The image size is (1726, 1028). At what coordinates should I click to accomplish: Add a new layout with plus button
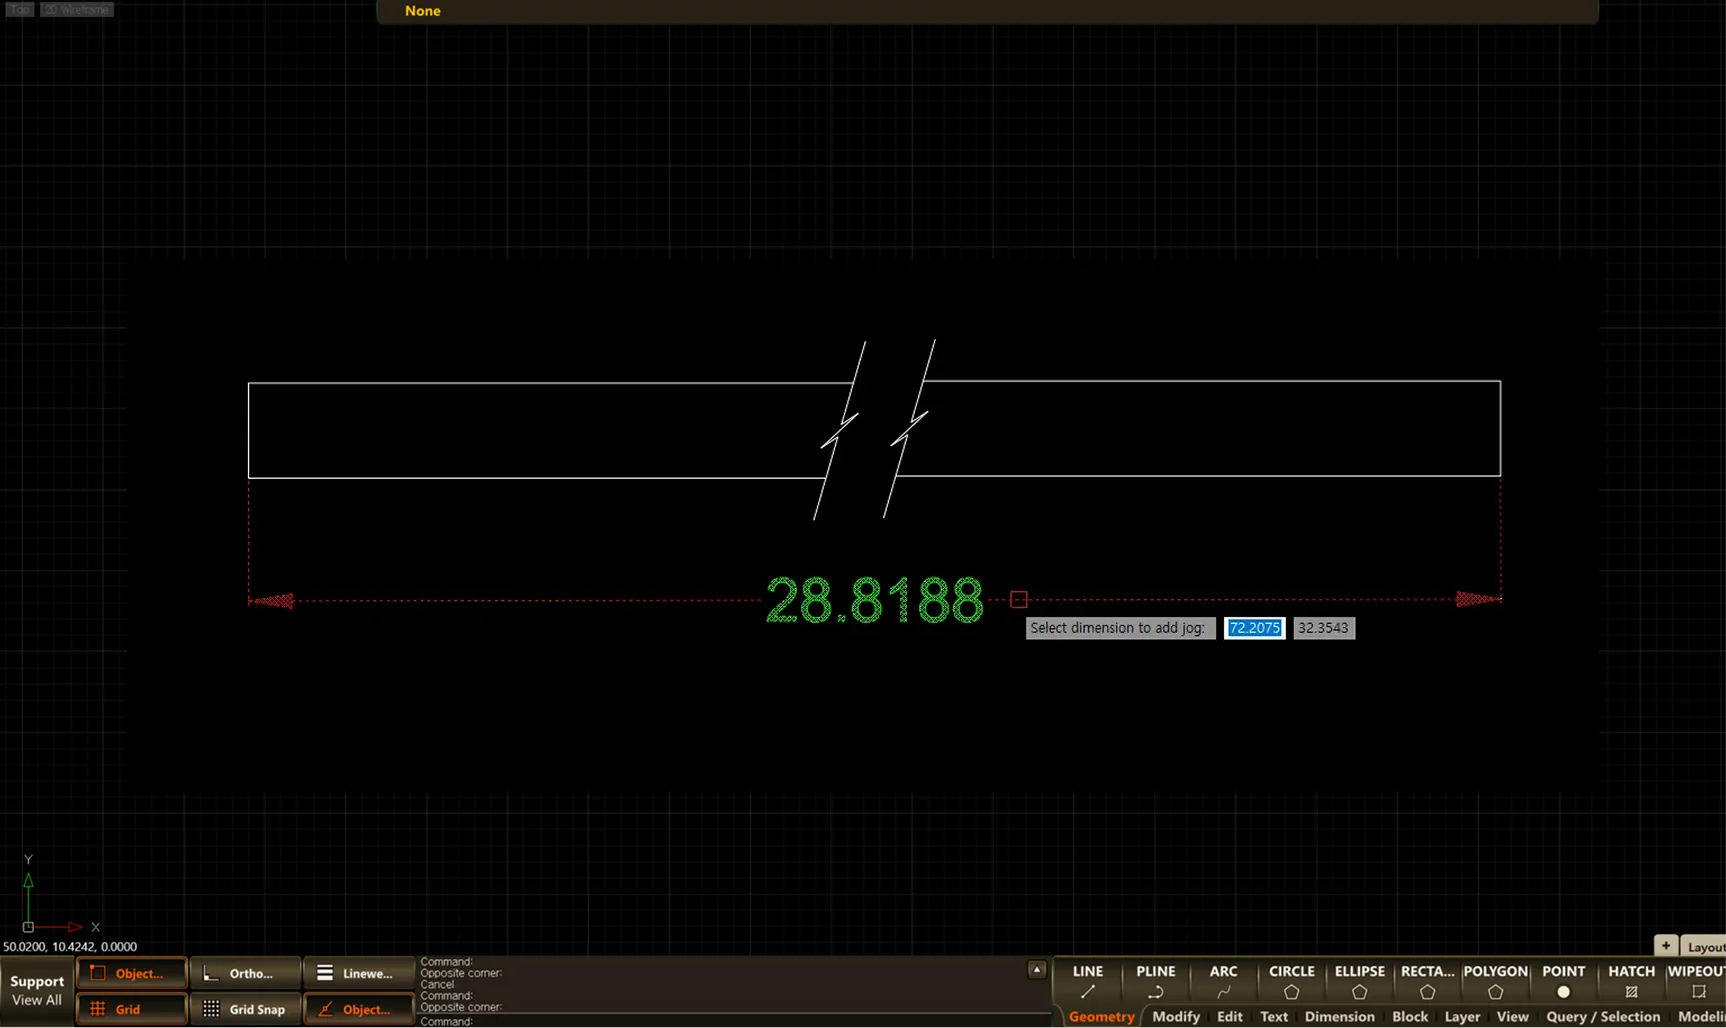pyautogui.click(x=1665, y=945)
